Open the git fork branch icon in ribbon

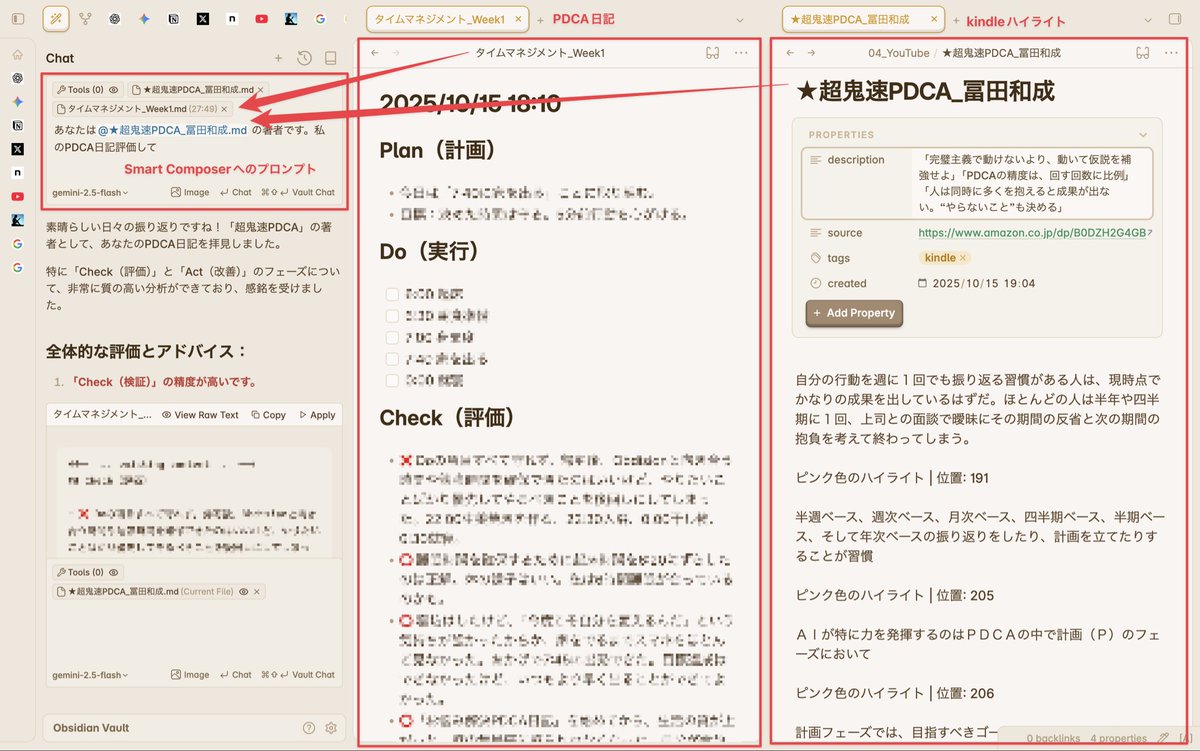click(86, 18)
